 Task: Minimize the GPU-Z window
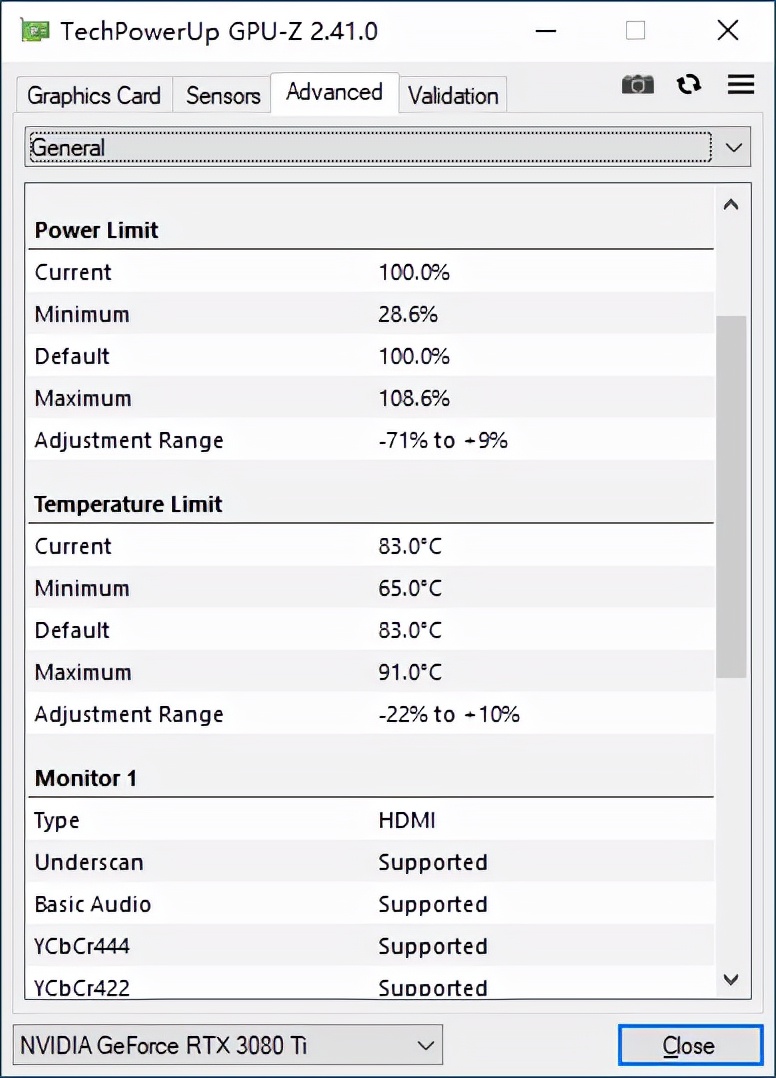pos(545,31)
